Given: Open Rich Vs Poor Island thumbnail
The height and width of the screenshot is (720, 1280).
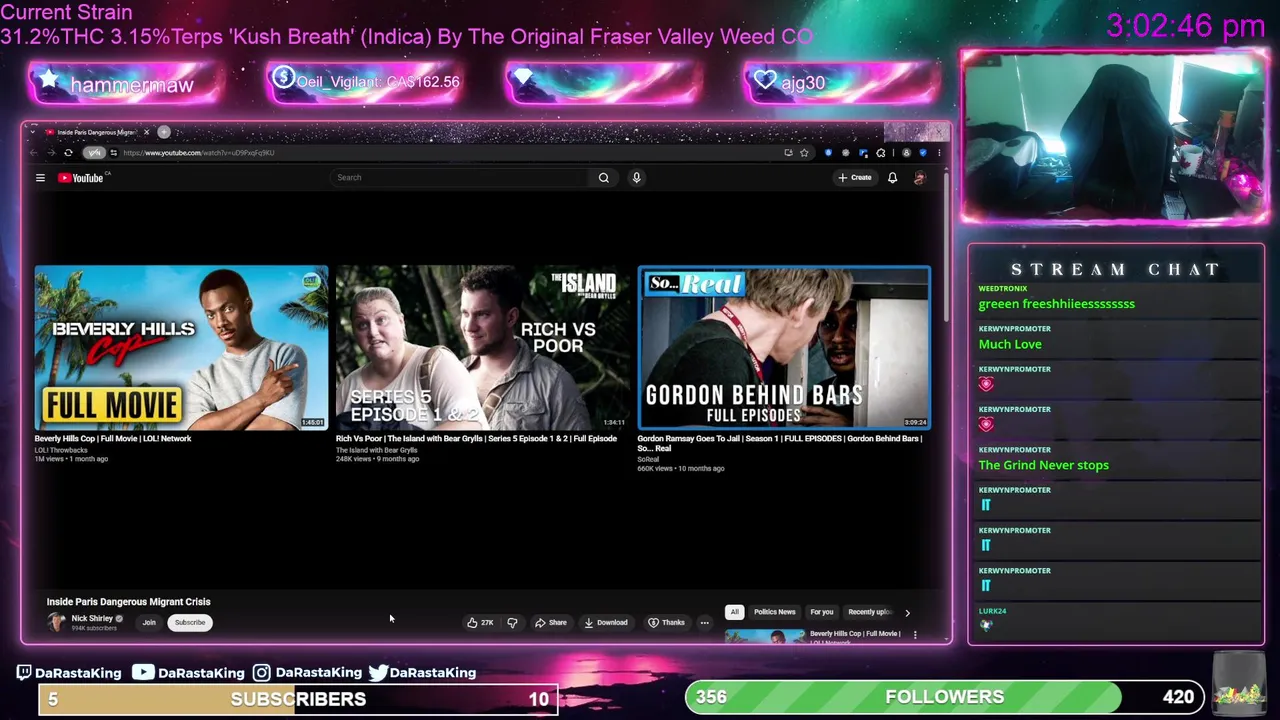Looking at the screenshot, I should coord(483,347).
